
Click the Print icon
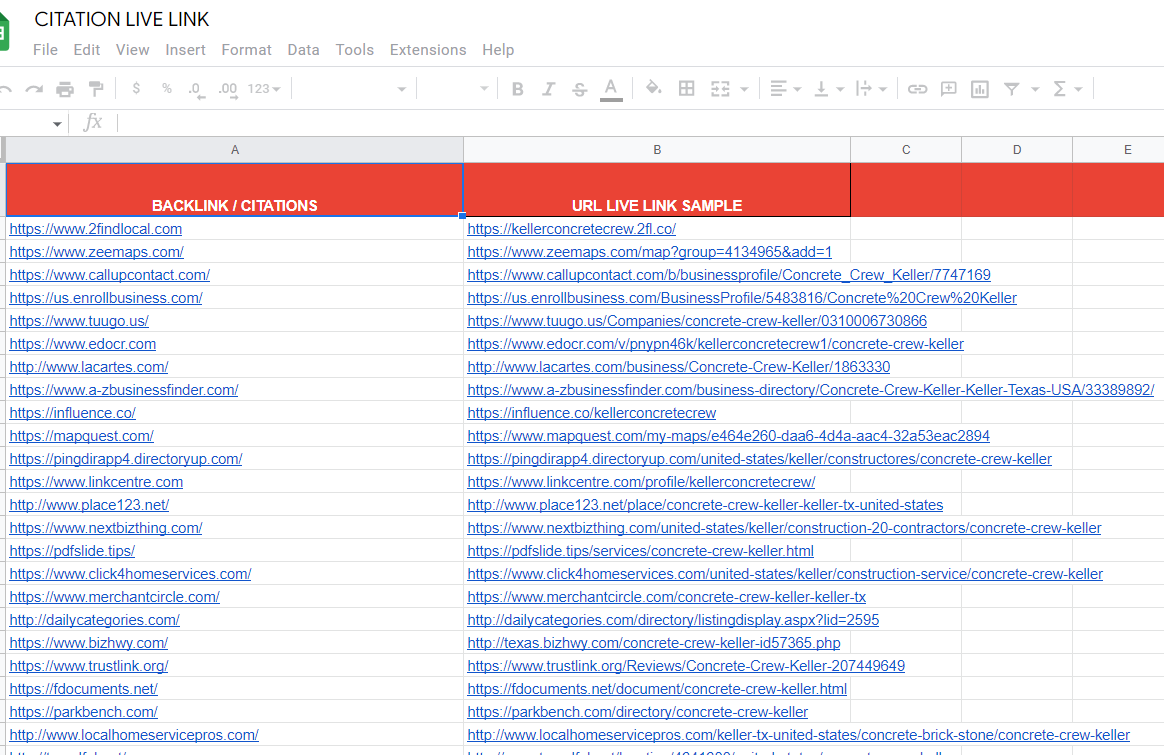tap(65, 89)
